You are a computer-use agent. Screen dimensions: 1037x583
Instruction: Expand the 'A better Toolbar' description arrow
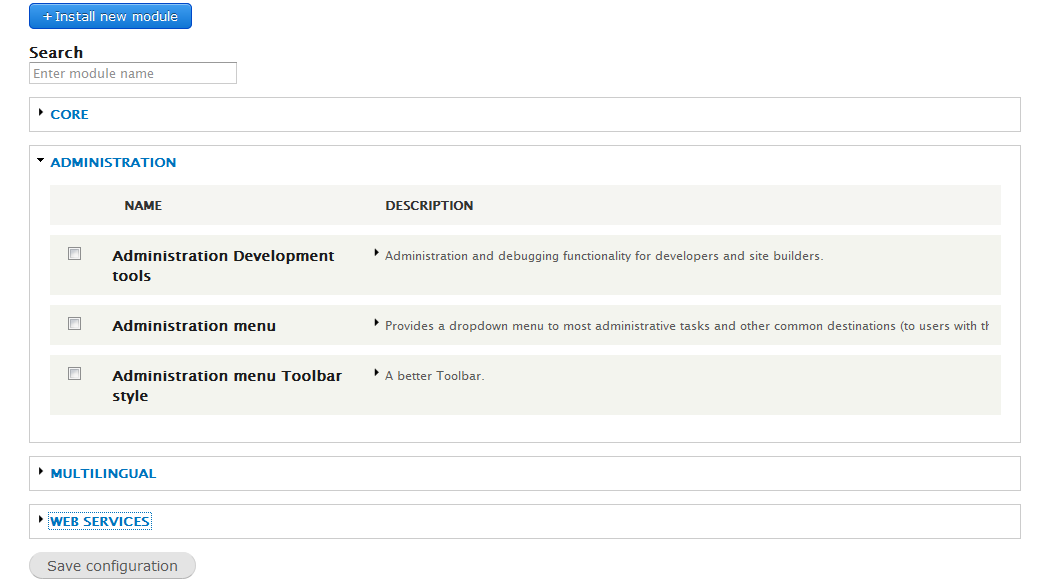tap(377, 374)
